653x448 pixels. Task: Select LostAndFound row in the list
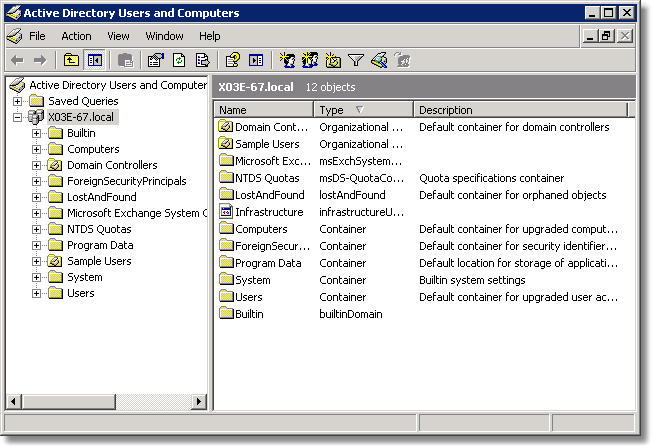262,195
